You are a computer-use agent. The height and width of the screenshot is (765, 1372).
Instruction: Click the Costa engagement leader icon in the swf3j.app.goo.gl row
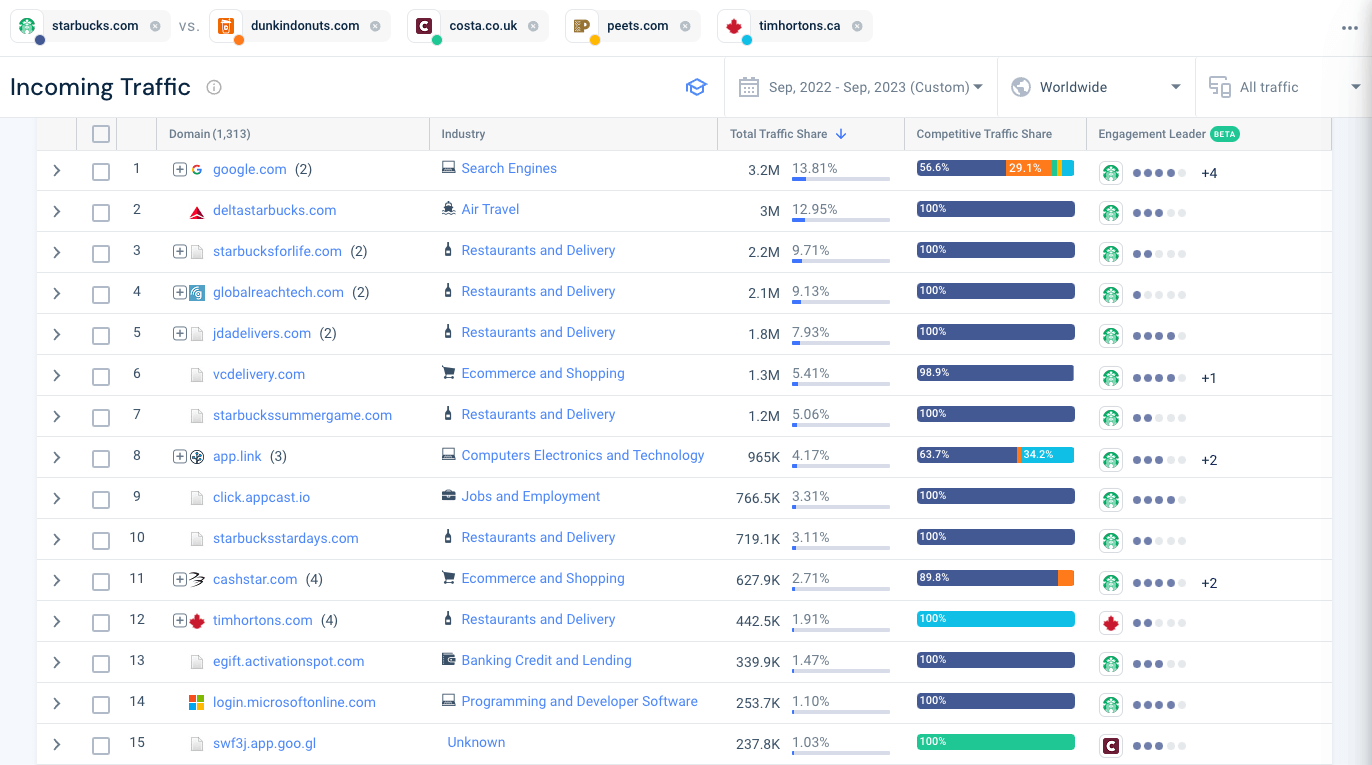coord(1110,746)
